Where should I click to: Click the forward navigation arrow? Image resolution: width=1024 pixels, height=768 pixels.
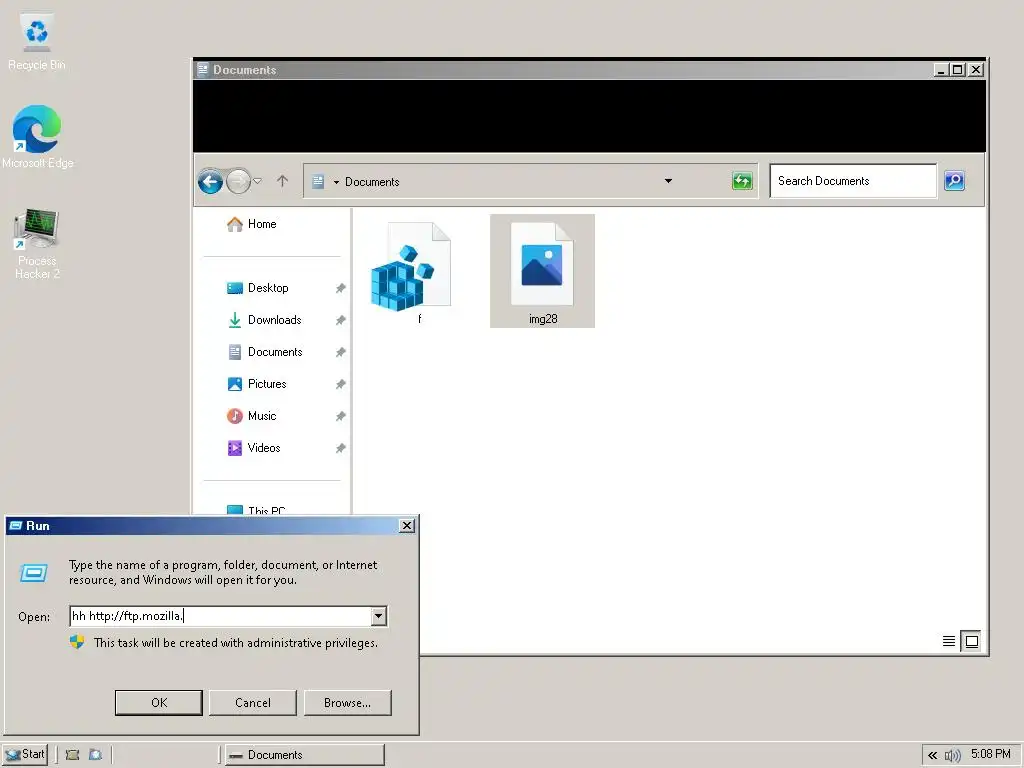click(x=238, y=181)
